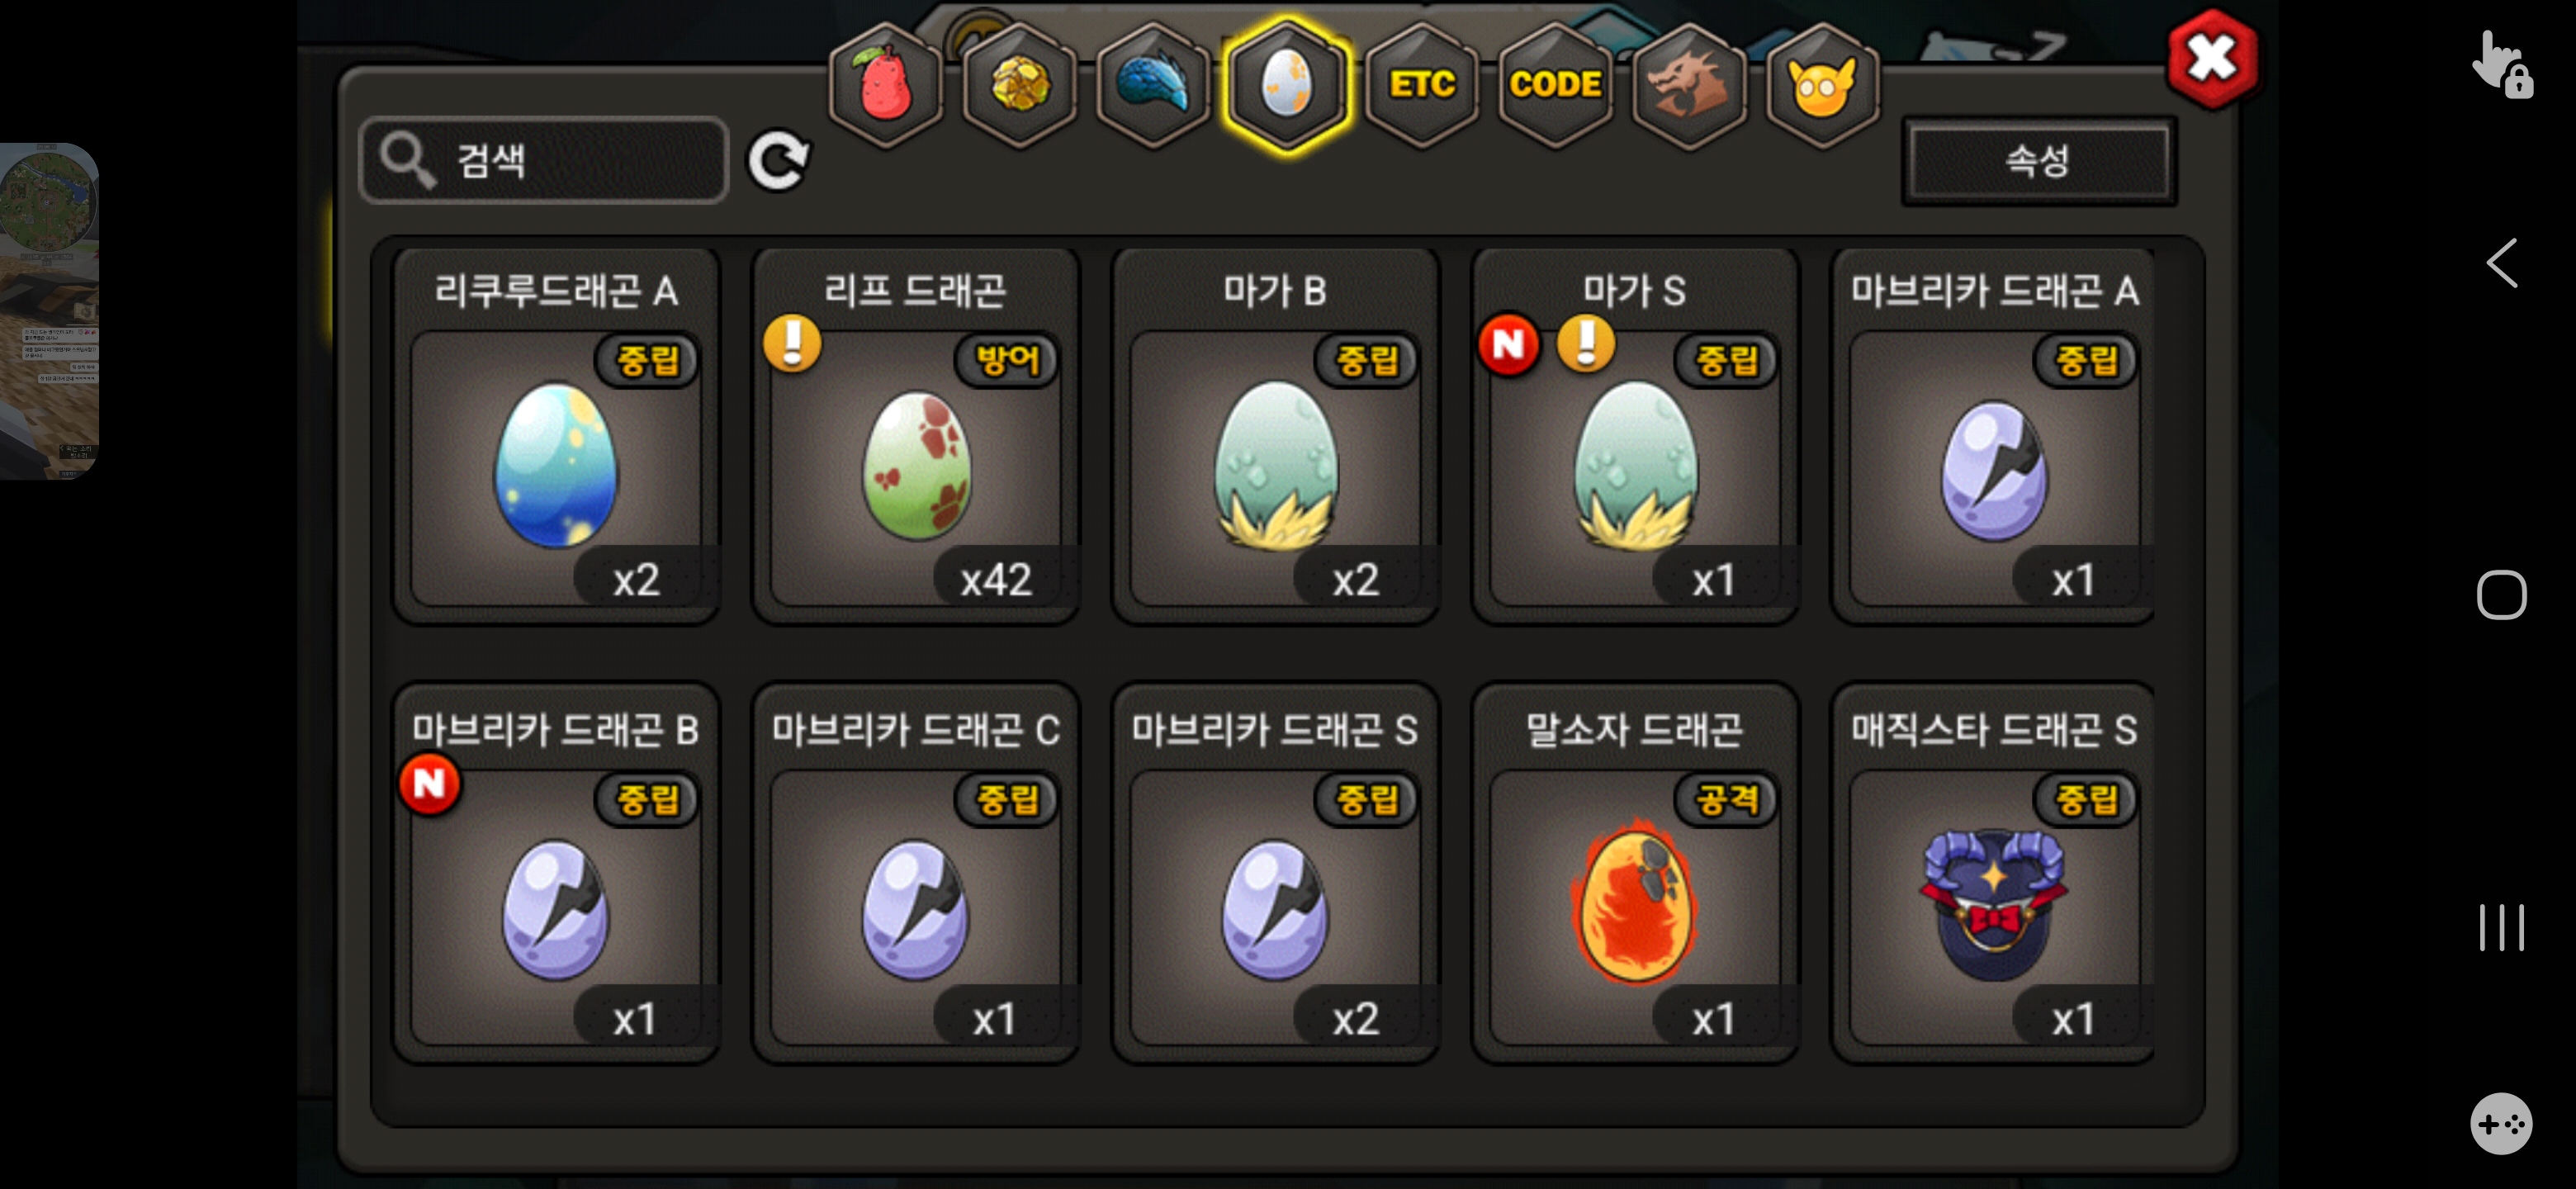Image resolution: width=2576 pixels, height=1189 pixels.
Task: Switch to the ETC tab
Action: [1421, 86]
